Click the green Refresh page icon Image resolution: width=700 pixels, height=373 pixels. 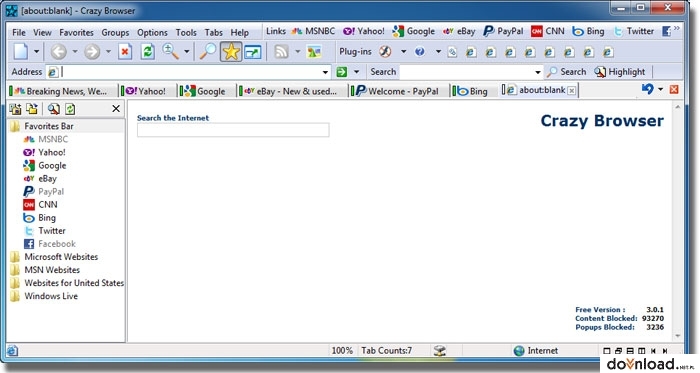click(x=147, y=52)
